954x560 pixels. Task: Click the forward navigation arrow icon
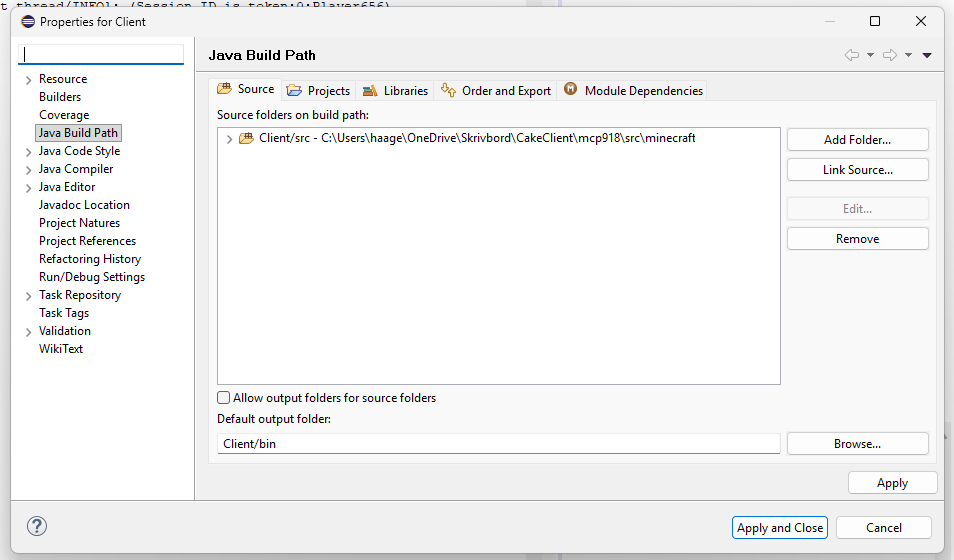[x=890, y=55]
